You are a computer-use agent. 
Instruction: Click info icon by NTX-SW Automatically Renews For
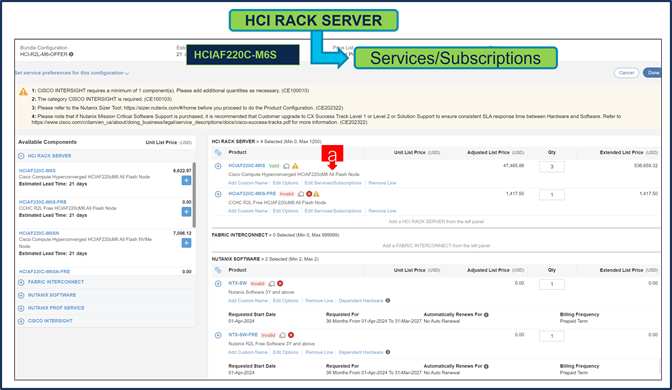(x=486, y=315)
